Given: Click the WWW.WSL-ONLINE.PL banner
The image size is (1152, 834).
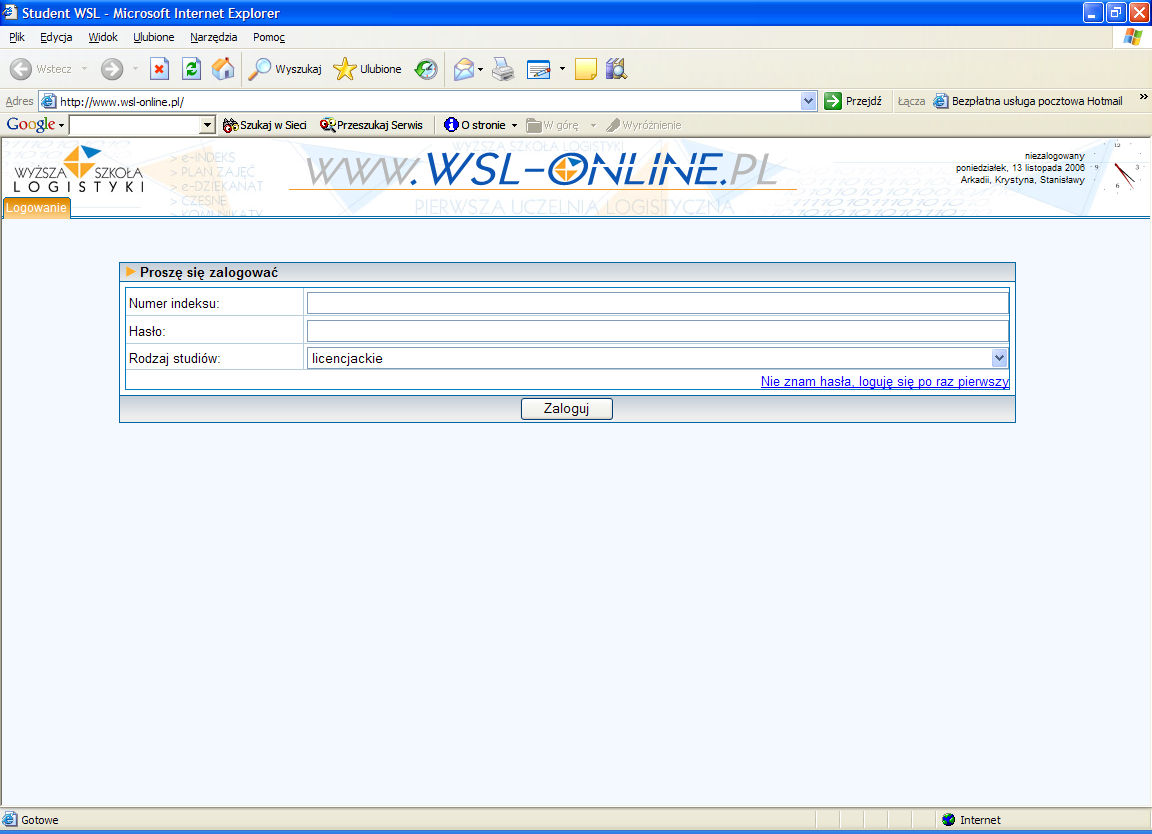Looking at the screenshot, I should (x=541, y=170).
